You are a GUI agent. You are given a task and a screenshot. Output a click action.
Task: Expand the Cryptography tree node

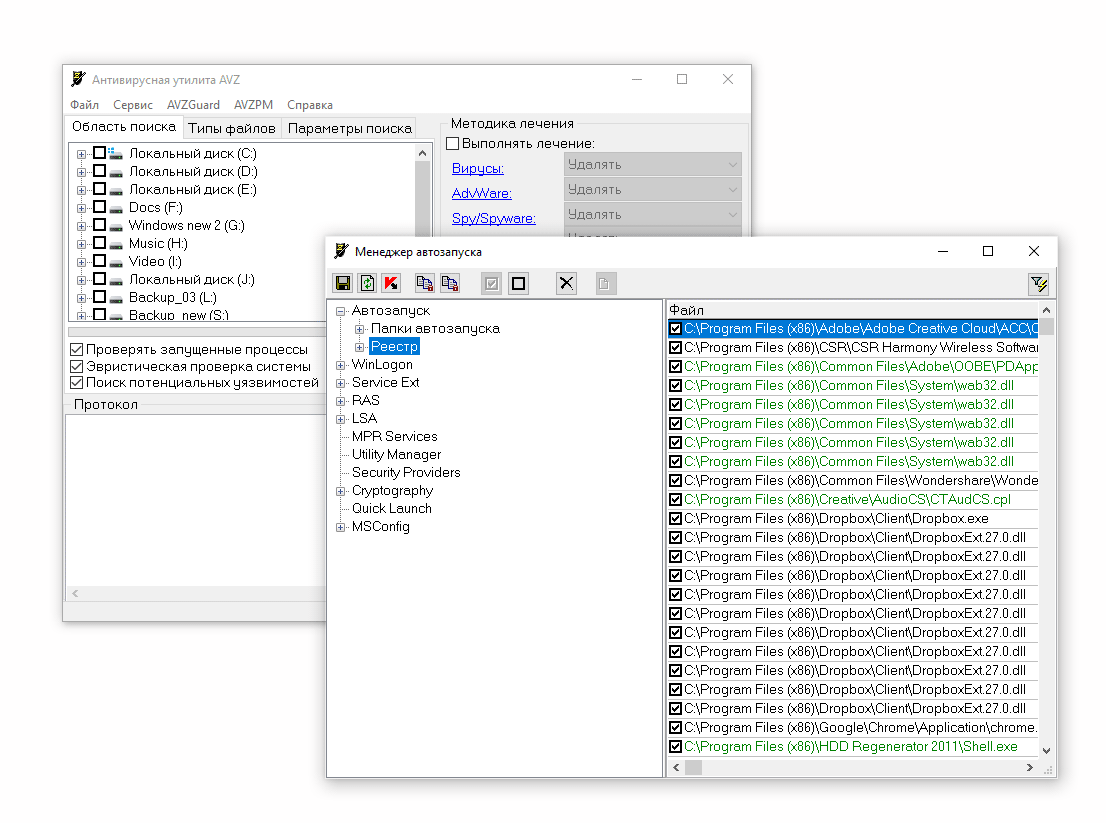point(341,491)
